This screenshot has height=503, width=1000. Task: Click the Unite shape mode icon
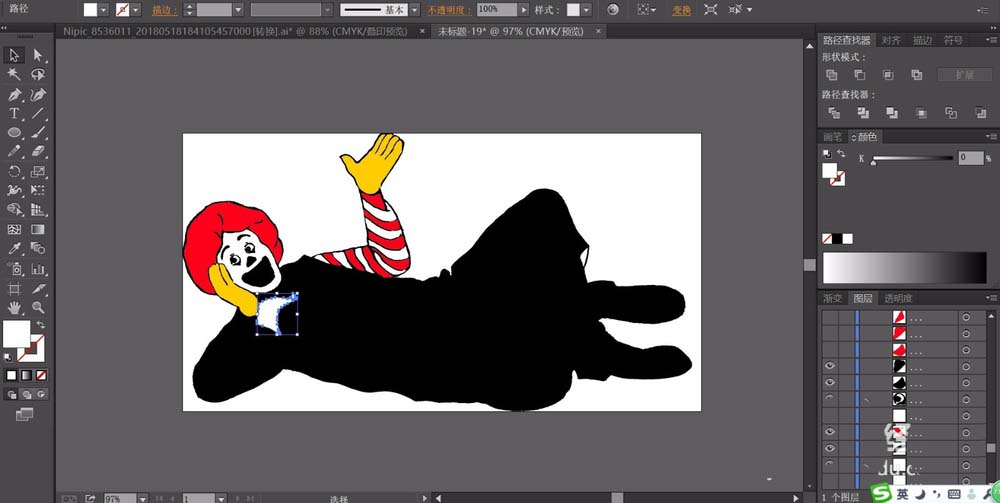[x=832, y=75]
